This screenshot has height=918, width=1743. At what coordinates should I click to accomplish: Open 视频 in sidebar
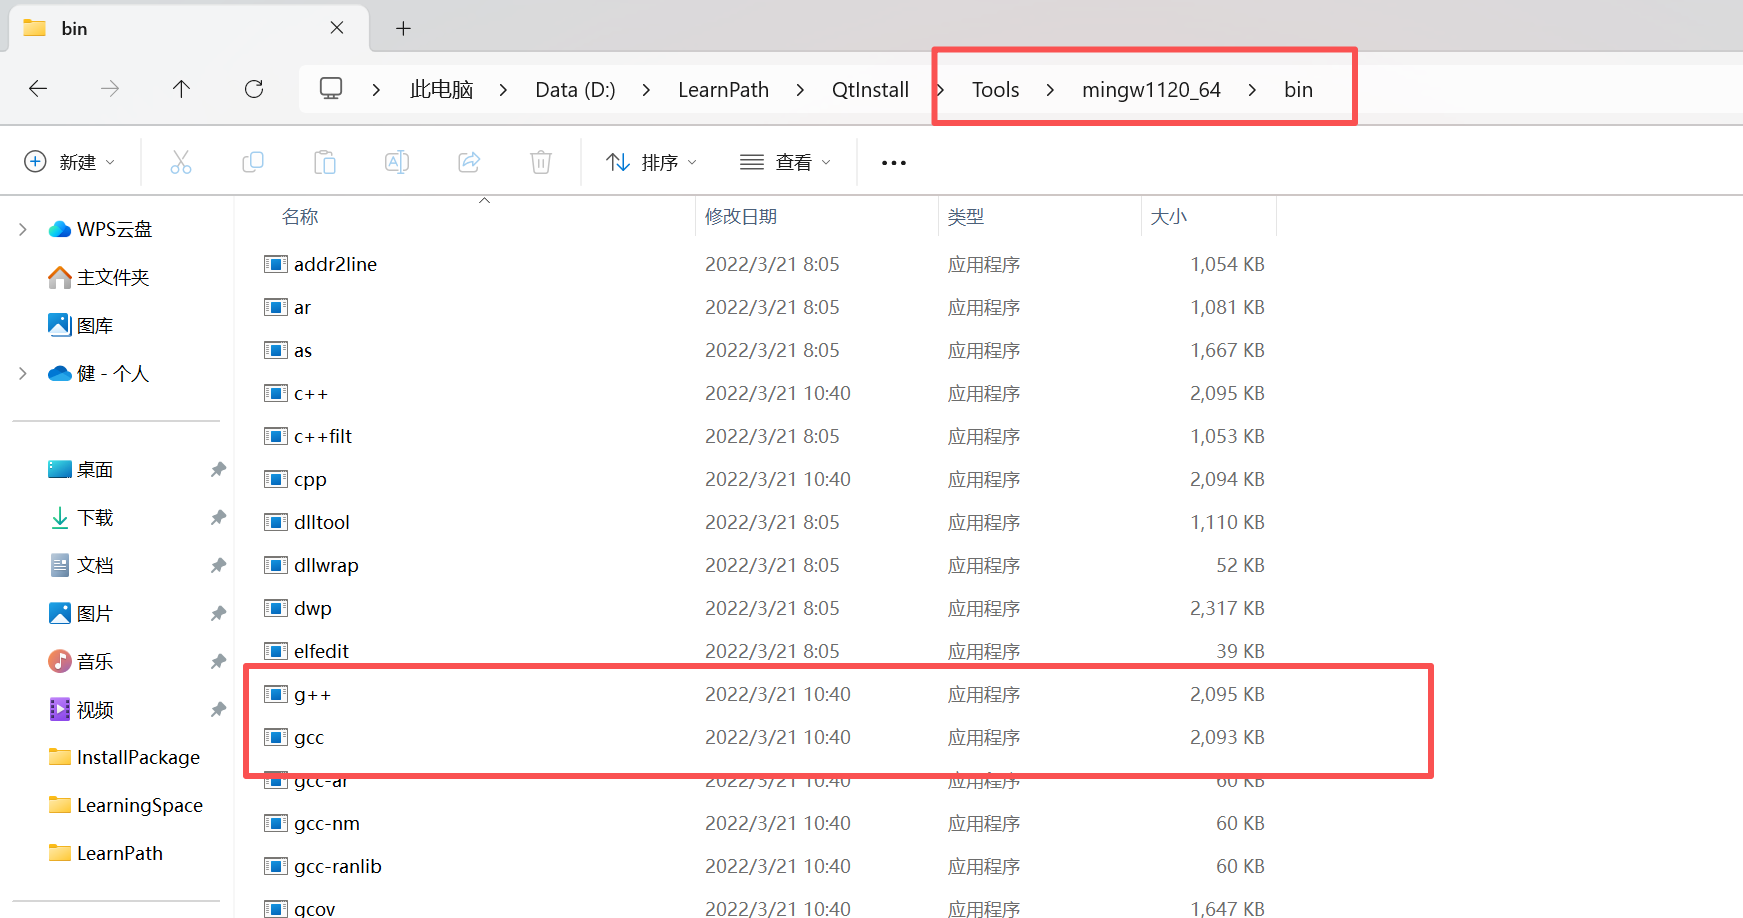tap(80, 709)
